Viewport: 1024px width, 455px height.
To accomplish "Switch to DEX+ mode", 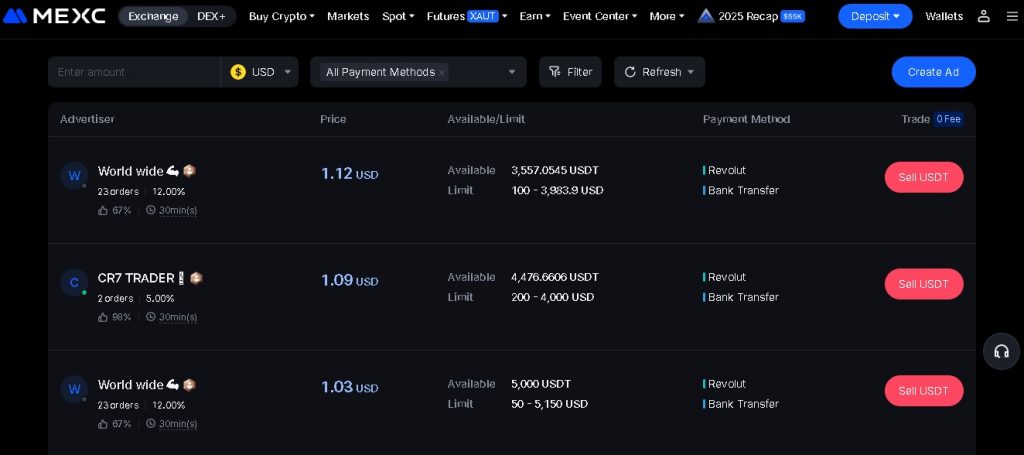I will coord(211,16).
